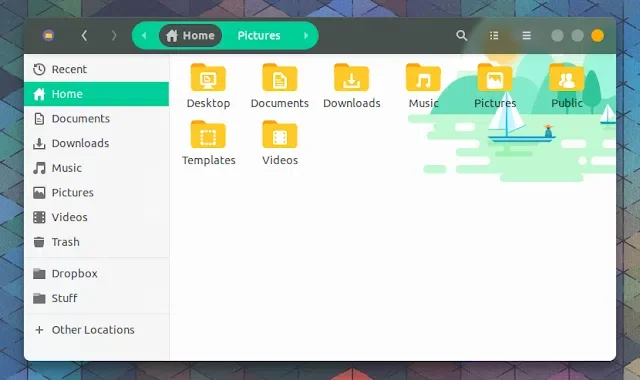Open Recent in the sidebar
Image resolution: width=640 pixels, height=380 pixels.
tap(96, 69)
